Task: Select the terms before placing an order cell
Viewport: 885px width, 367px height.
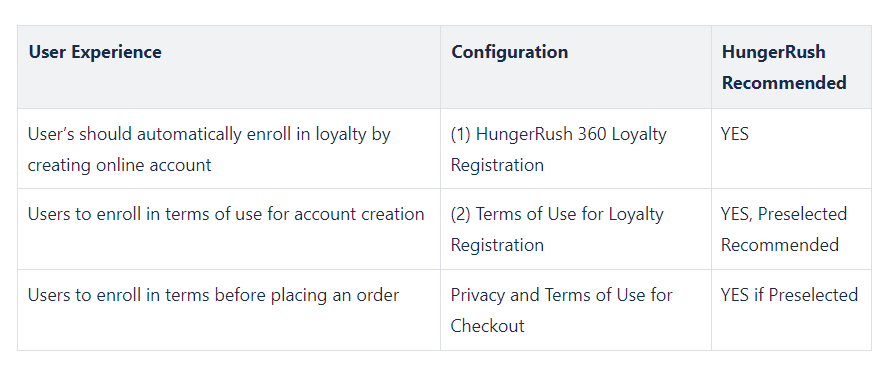Action: click(x=229, y=310)
